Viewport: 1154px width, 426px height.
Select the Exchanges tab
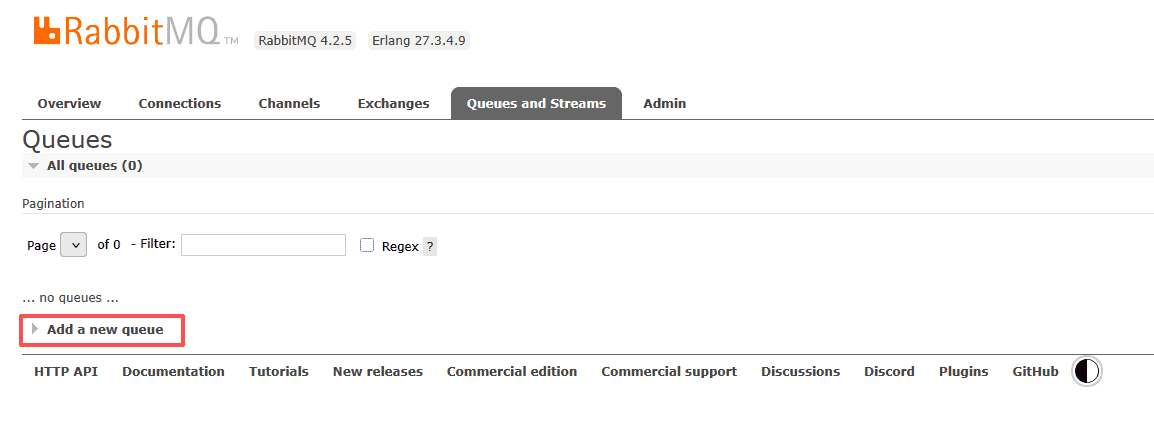click(393, 104)
